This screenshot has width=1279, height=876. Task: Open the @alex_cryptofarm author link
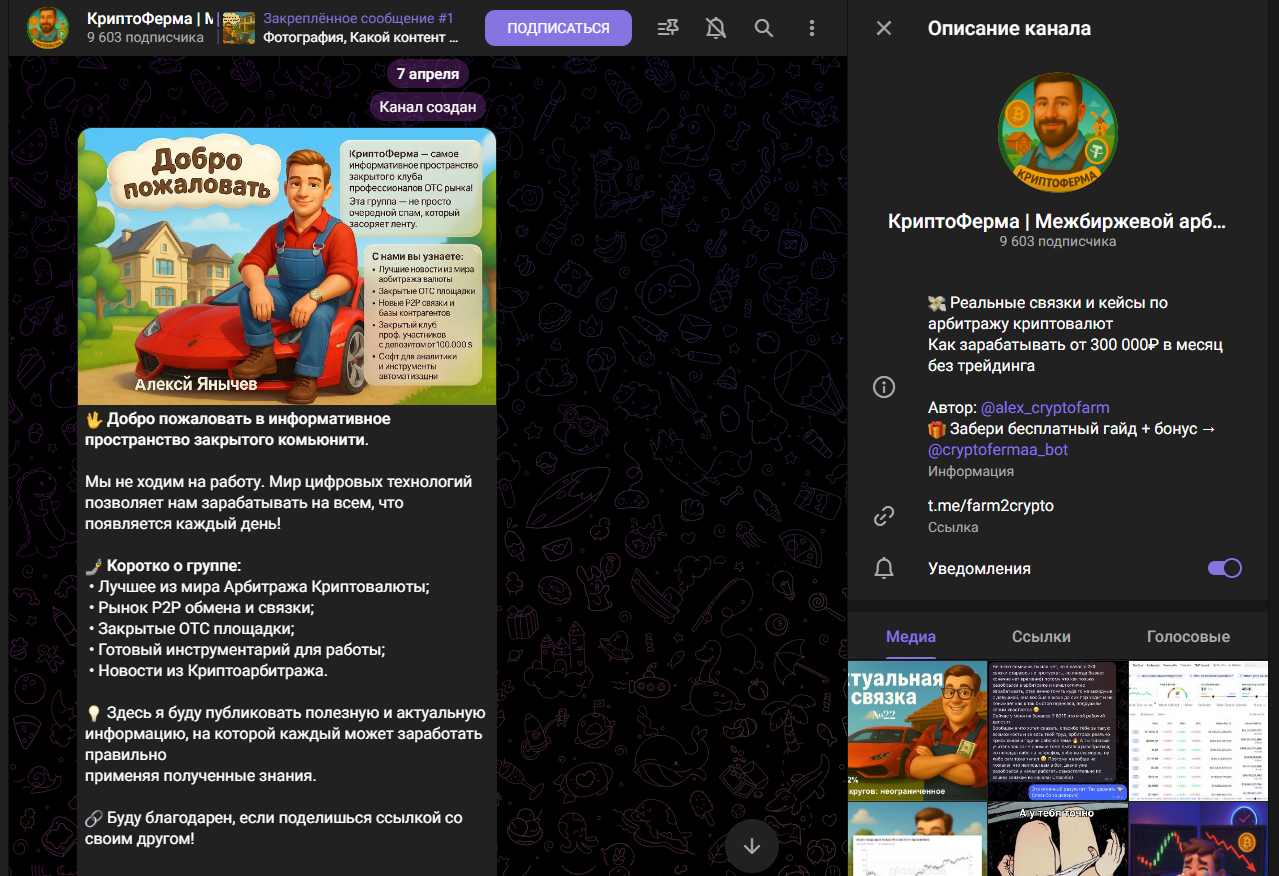(1045, 408)
